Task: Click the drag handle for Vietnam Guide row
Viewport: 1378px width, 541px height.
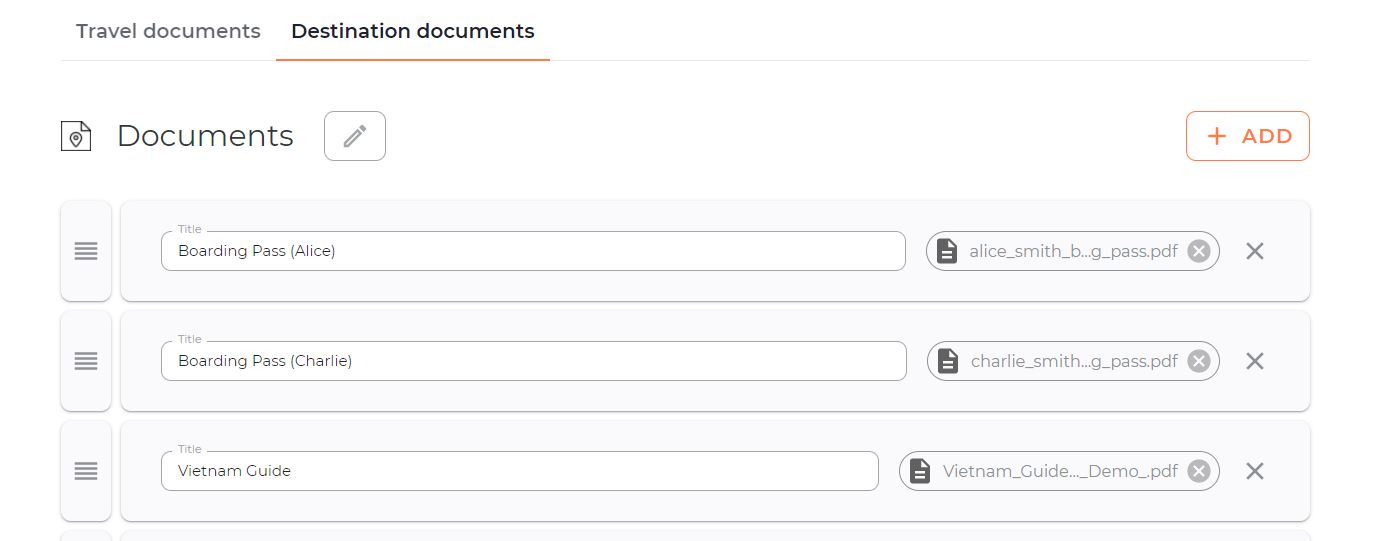Action: [x=86, y=471]
